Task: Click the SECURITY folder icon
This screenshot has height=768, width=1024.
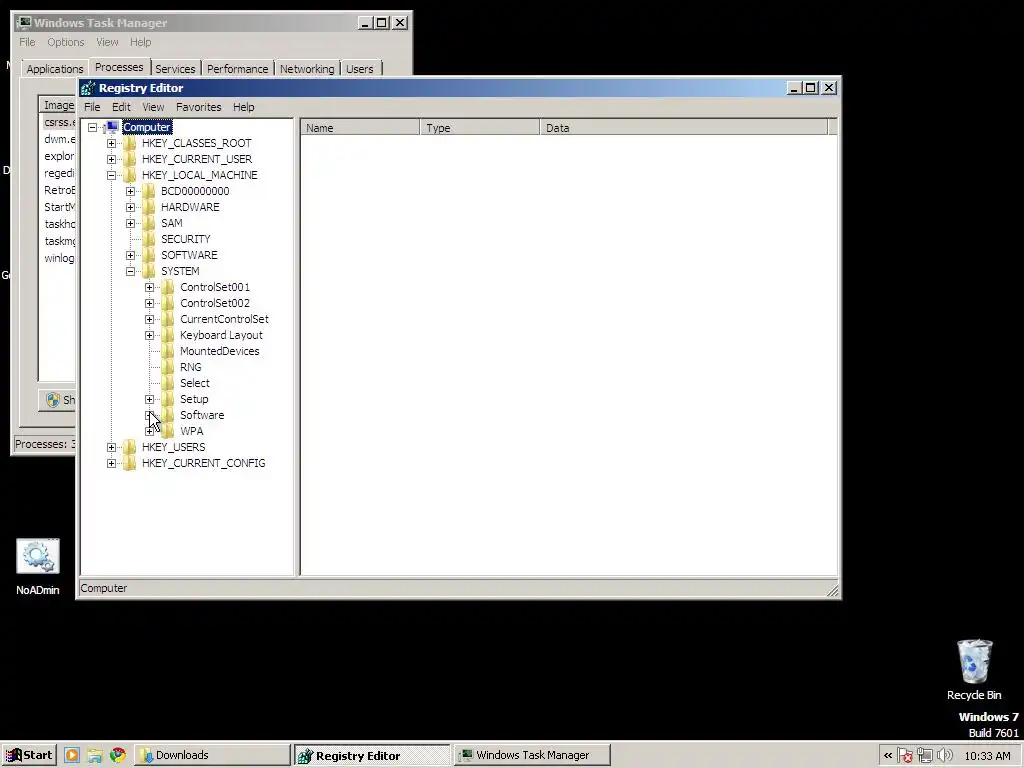Action: pos(149,239)
